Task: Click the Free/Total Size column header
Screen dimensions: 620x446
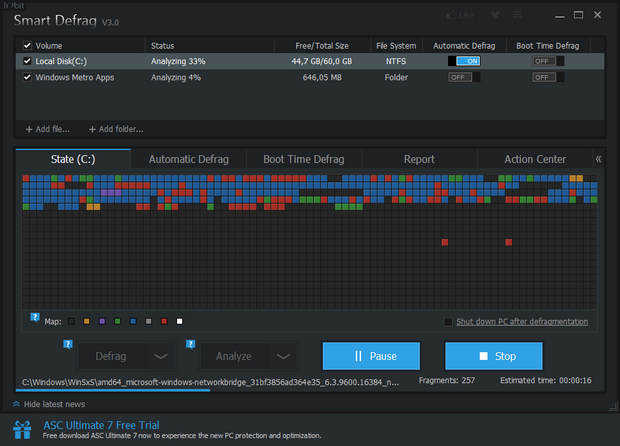Action: pyautogui.click(x=322, y=46)
